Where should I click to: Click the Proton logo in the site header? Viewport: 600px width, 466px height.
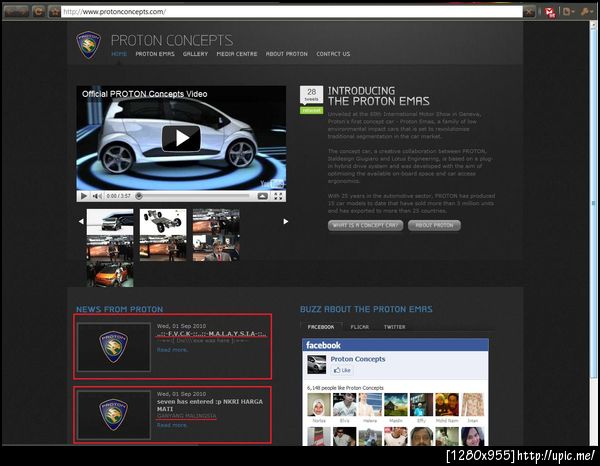tap(88, 45)
